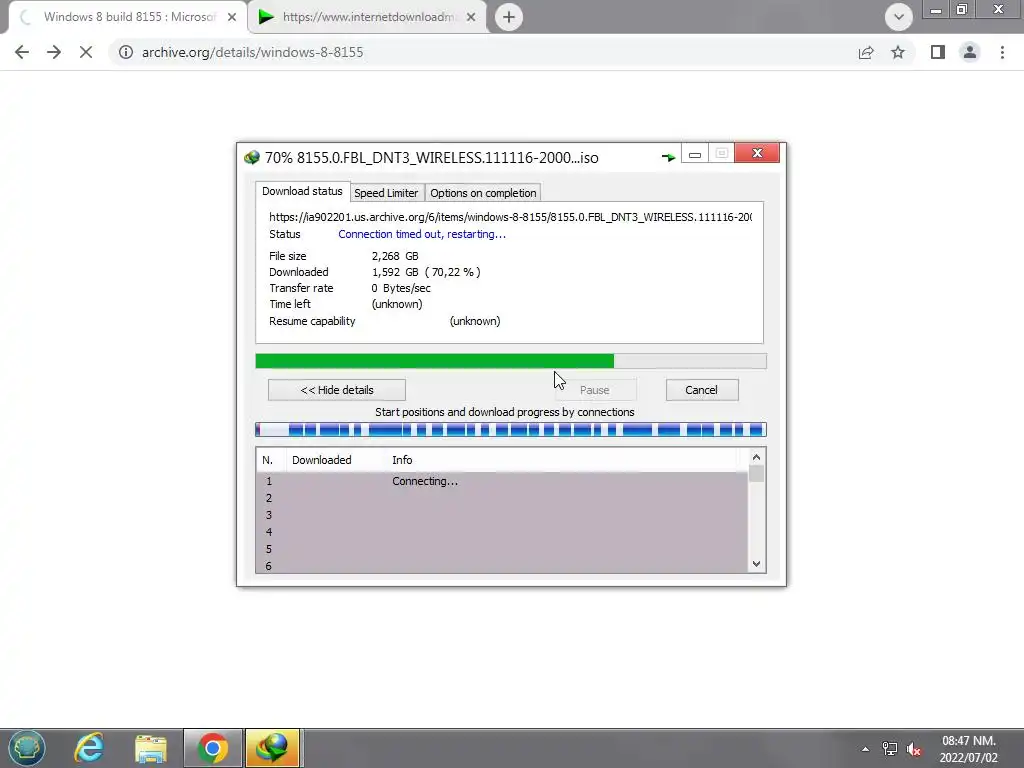Viewport: 1024px width, 768px height.
Task: Click the Hide details button
Action: point(337,390)
